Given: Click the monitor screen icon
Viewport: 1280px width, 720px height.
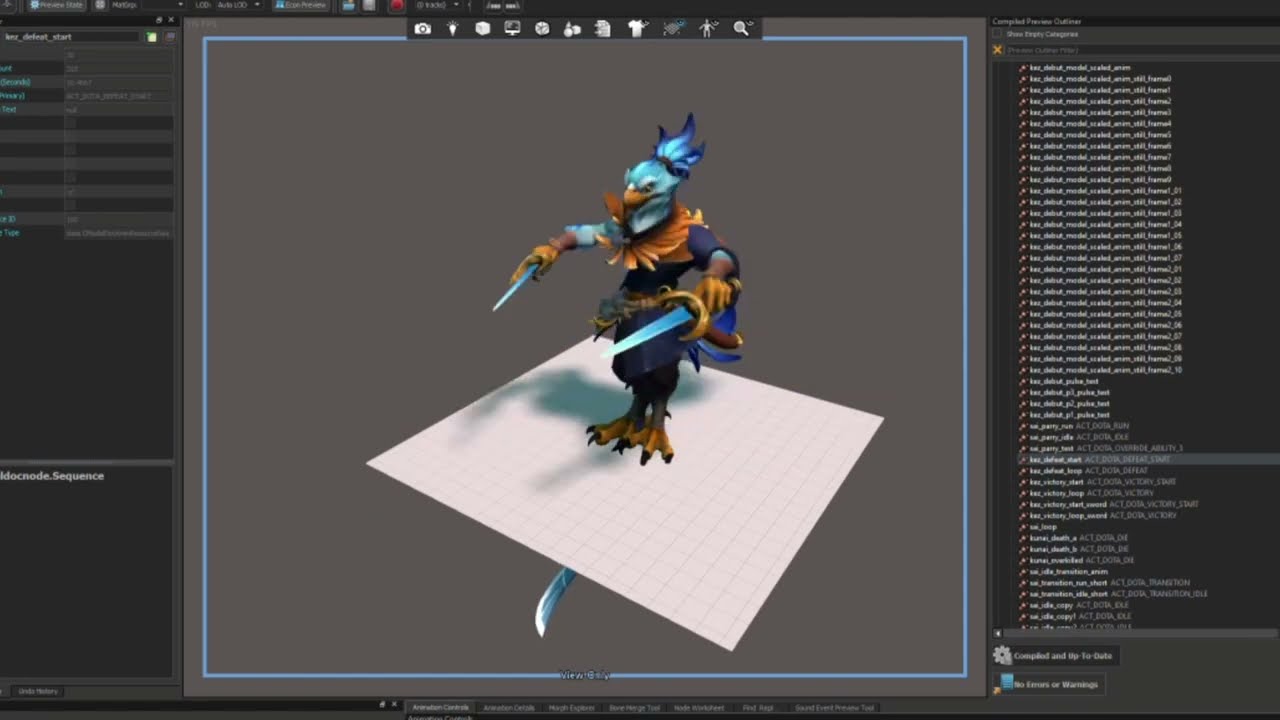Looking at the screenshot, I should click(512, 29).
